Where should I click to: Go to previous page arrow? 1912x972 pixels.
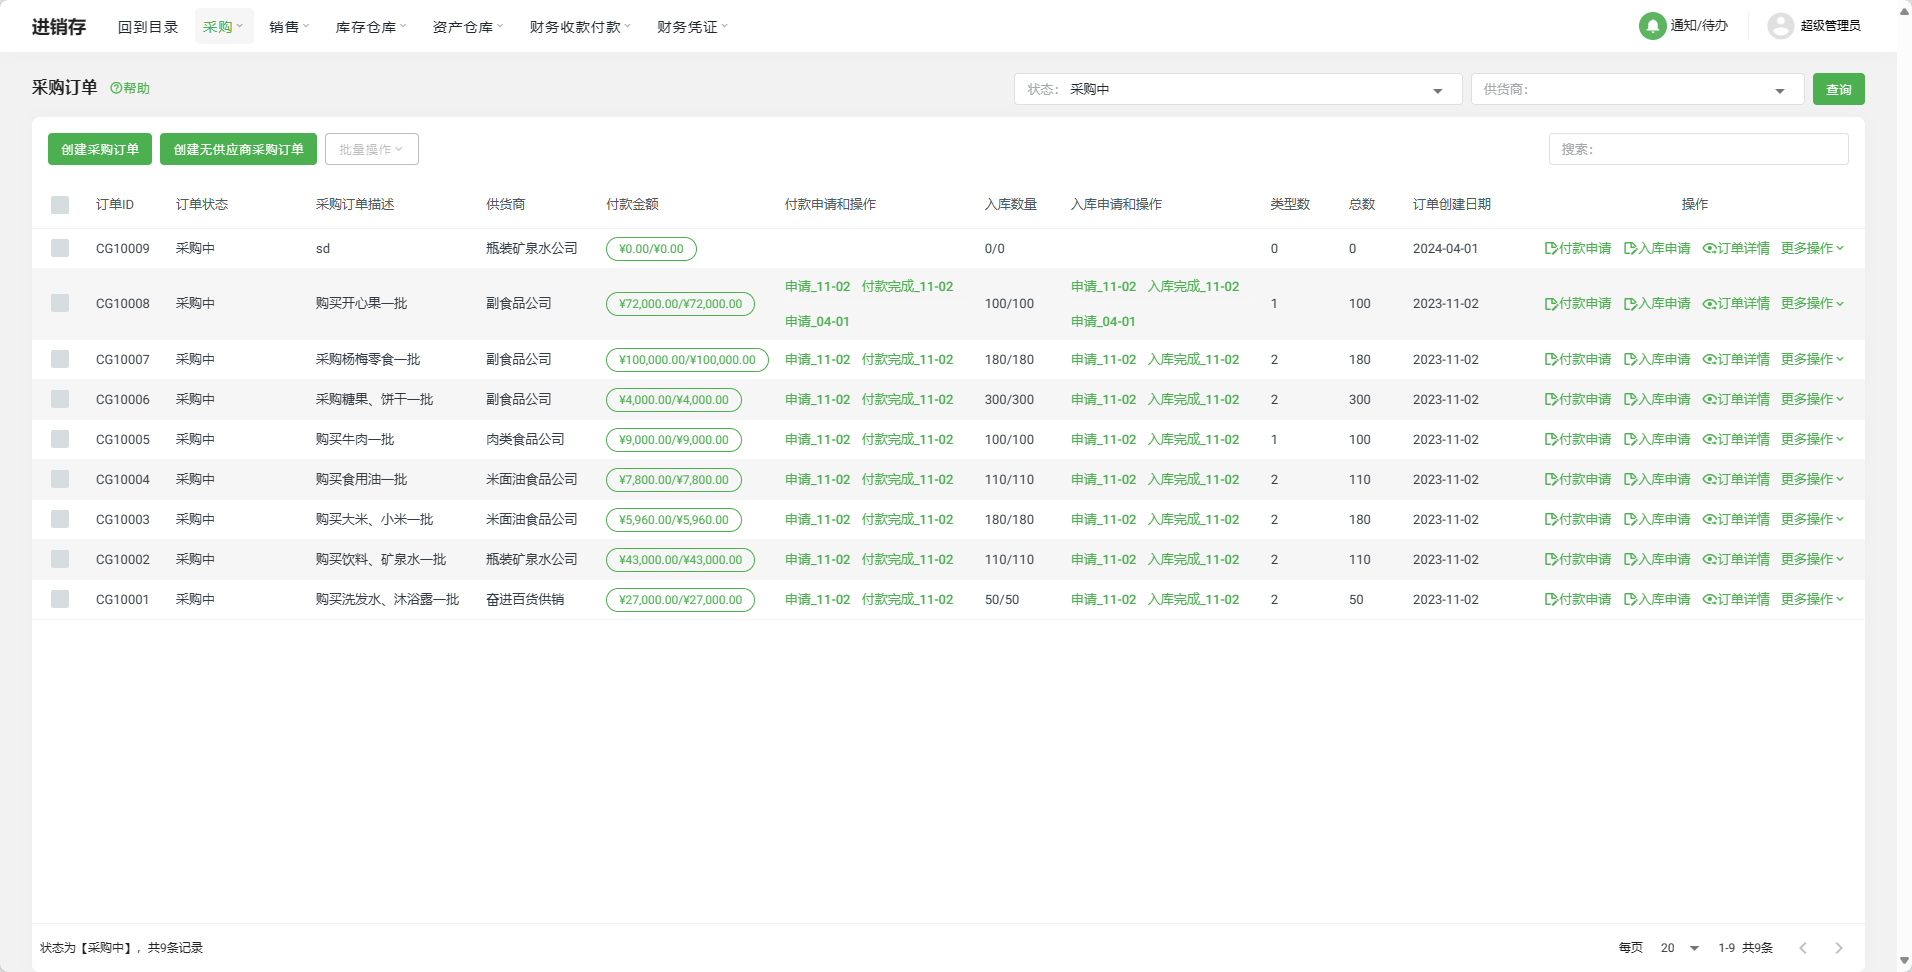1803,948
